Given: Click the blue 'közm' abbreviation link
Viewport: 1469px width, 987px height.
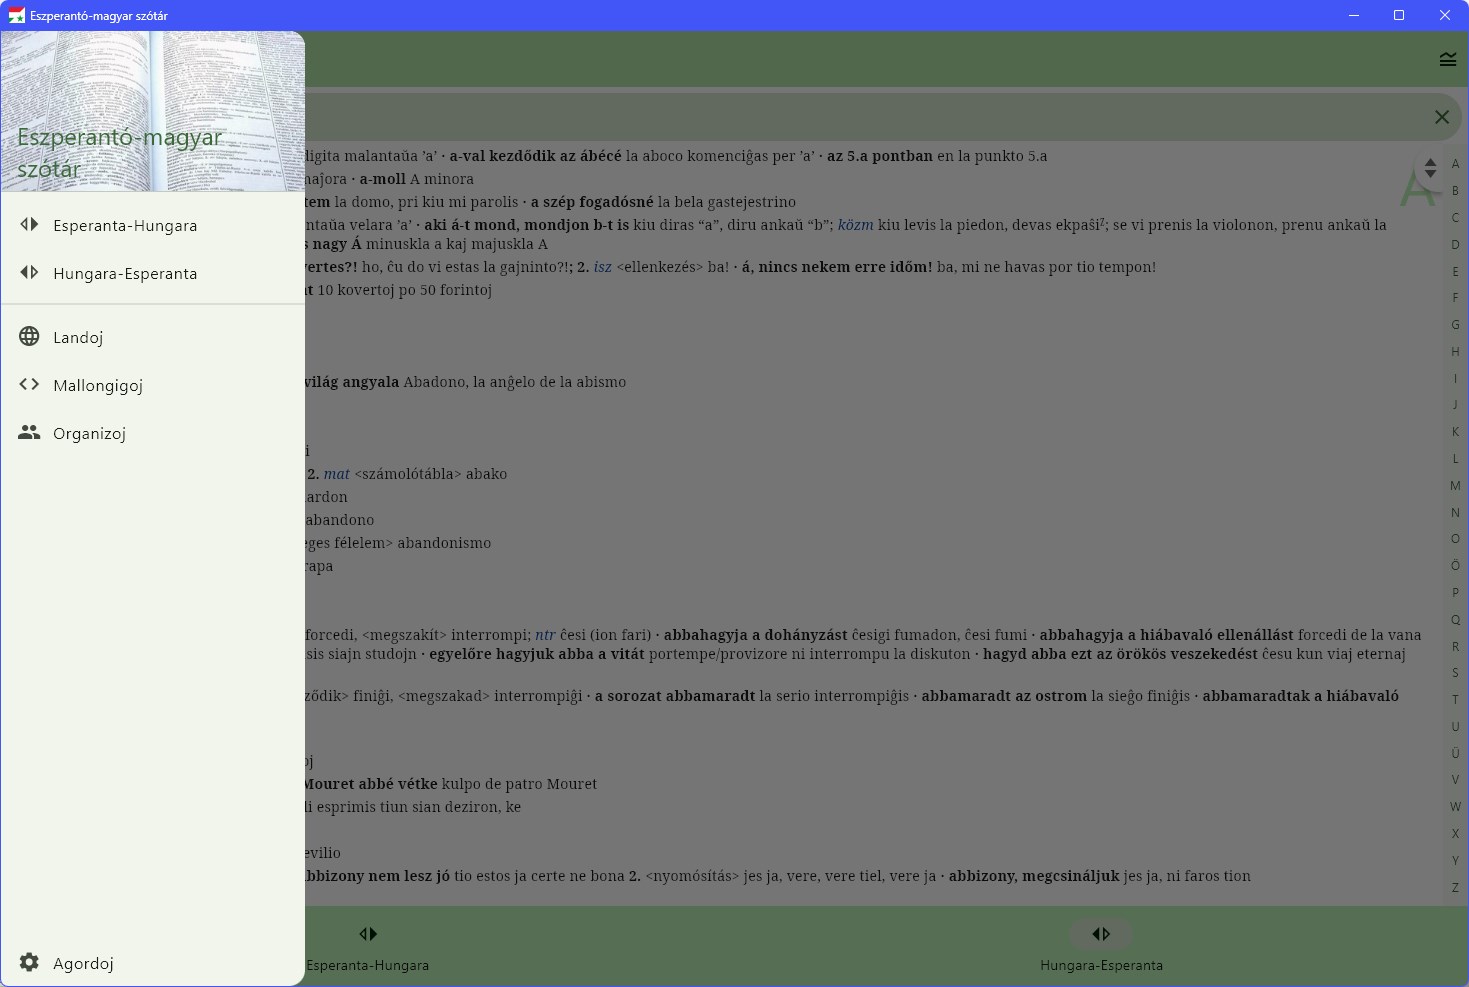Looking at the screenshot, I should 855,225.
